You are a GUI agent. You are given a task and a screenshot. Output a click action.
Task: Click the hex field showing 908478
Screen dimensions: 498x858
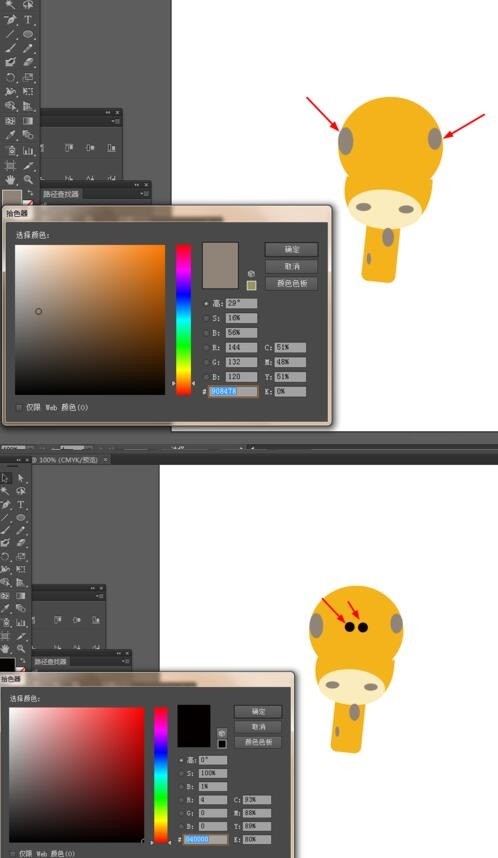(x=233, y=391)
